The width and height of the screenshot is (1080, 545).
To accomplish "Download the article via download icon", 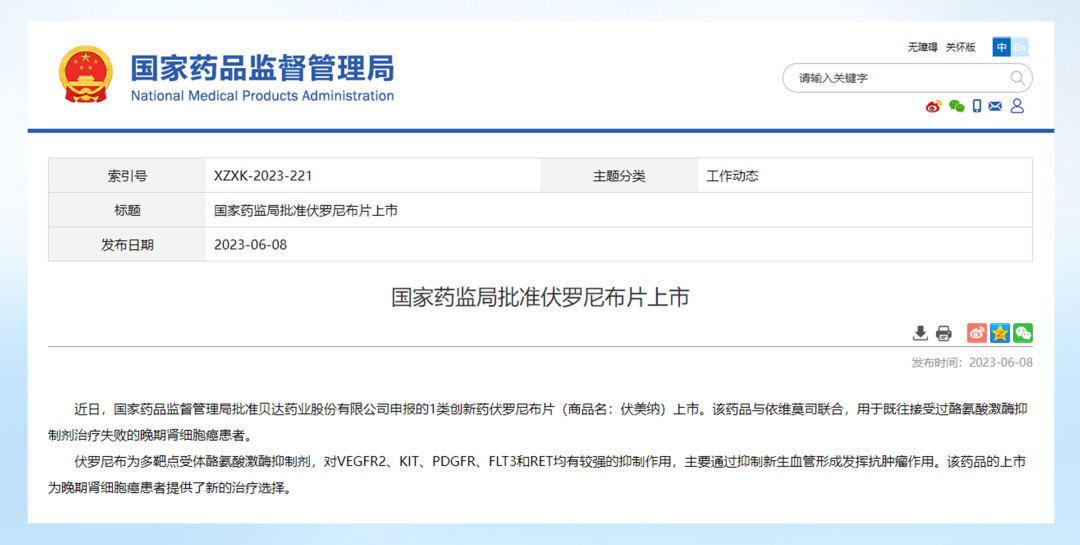I will pyautogui.click(x=920, y=333).
